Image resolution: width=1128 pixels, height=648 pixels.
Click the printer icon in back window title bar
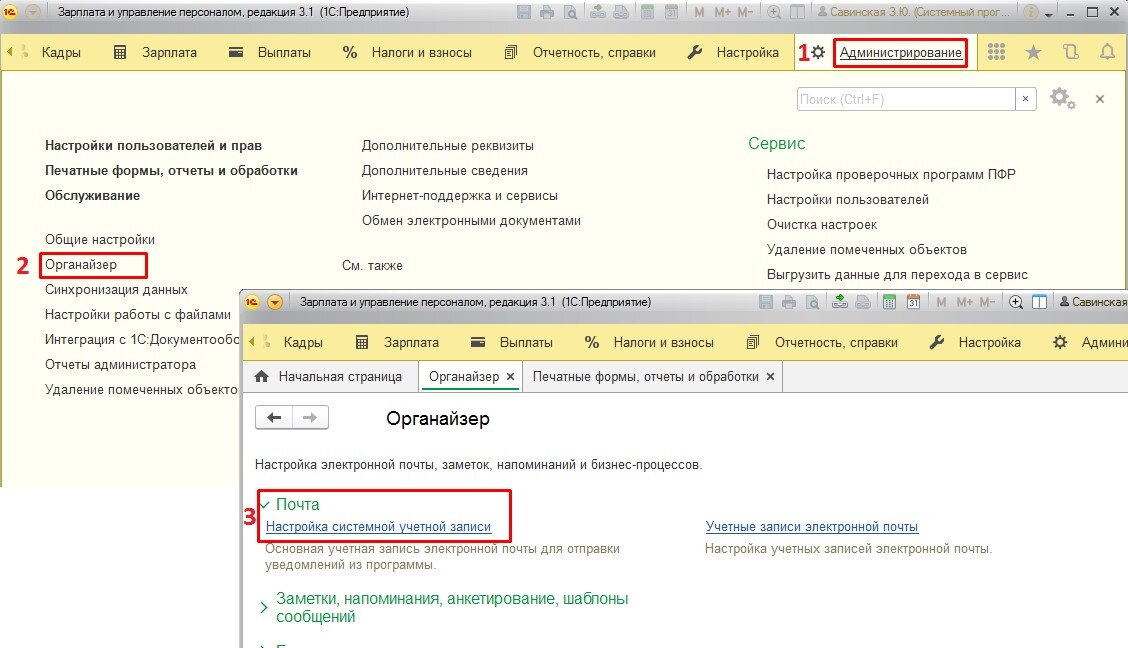(x=547, y=12)
